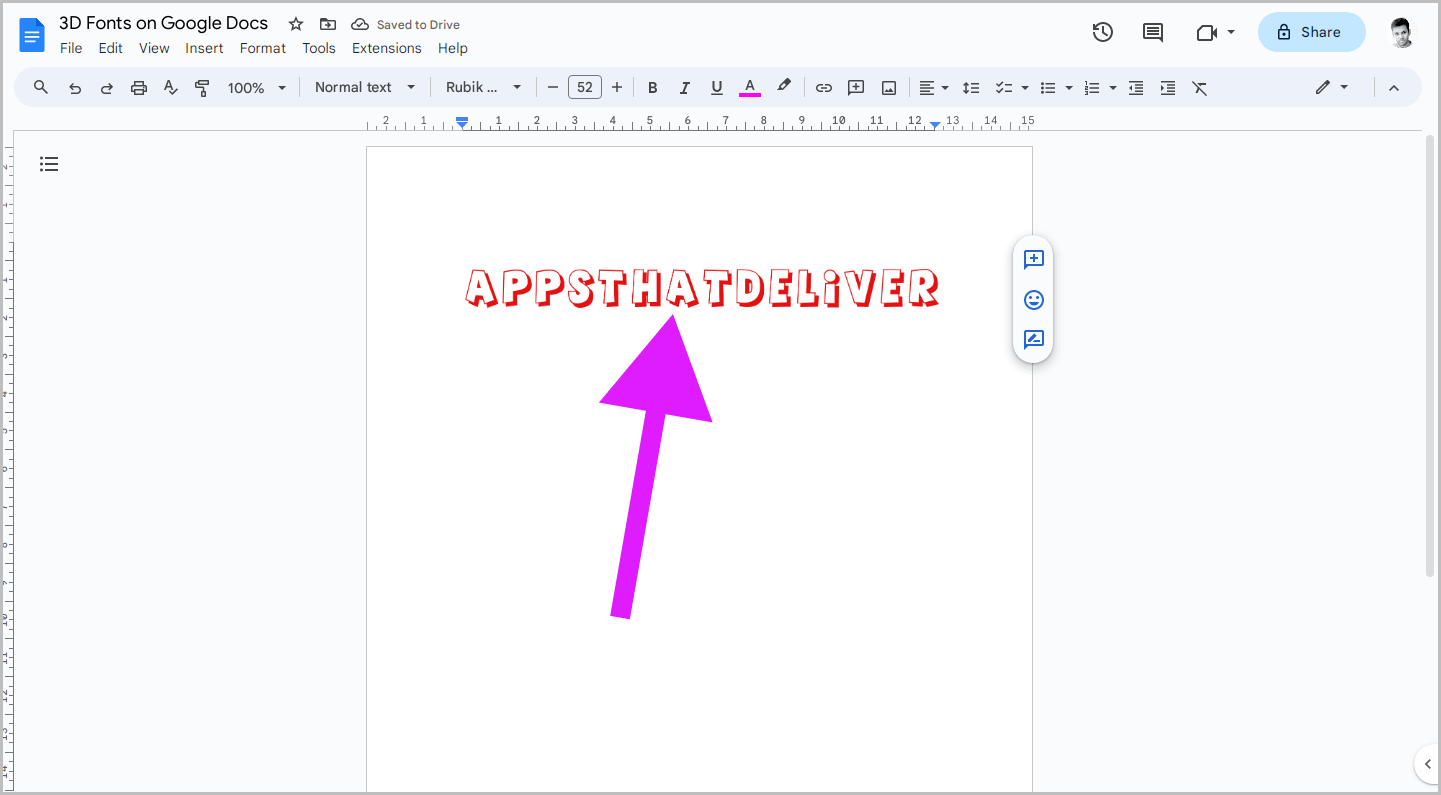
Task: Run spelling and grammar check
Action: point(170,88)
